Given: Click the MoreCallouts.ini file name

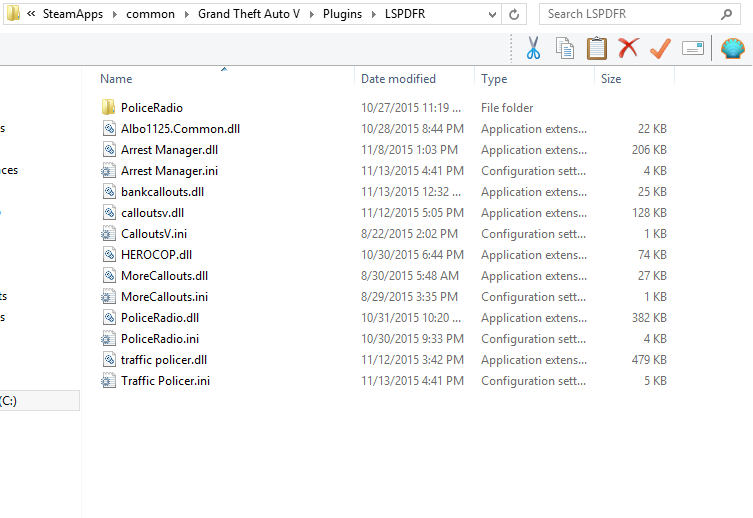Looking at the screenshot, I should click(x=164, y=297).
